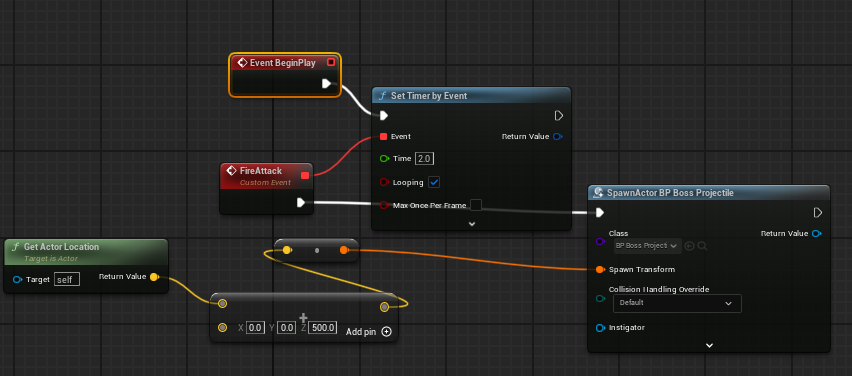This screenshot has width=852, height=376.
Task: Click Add pin on the vector add node
Action: [368, 331]
